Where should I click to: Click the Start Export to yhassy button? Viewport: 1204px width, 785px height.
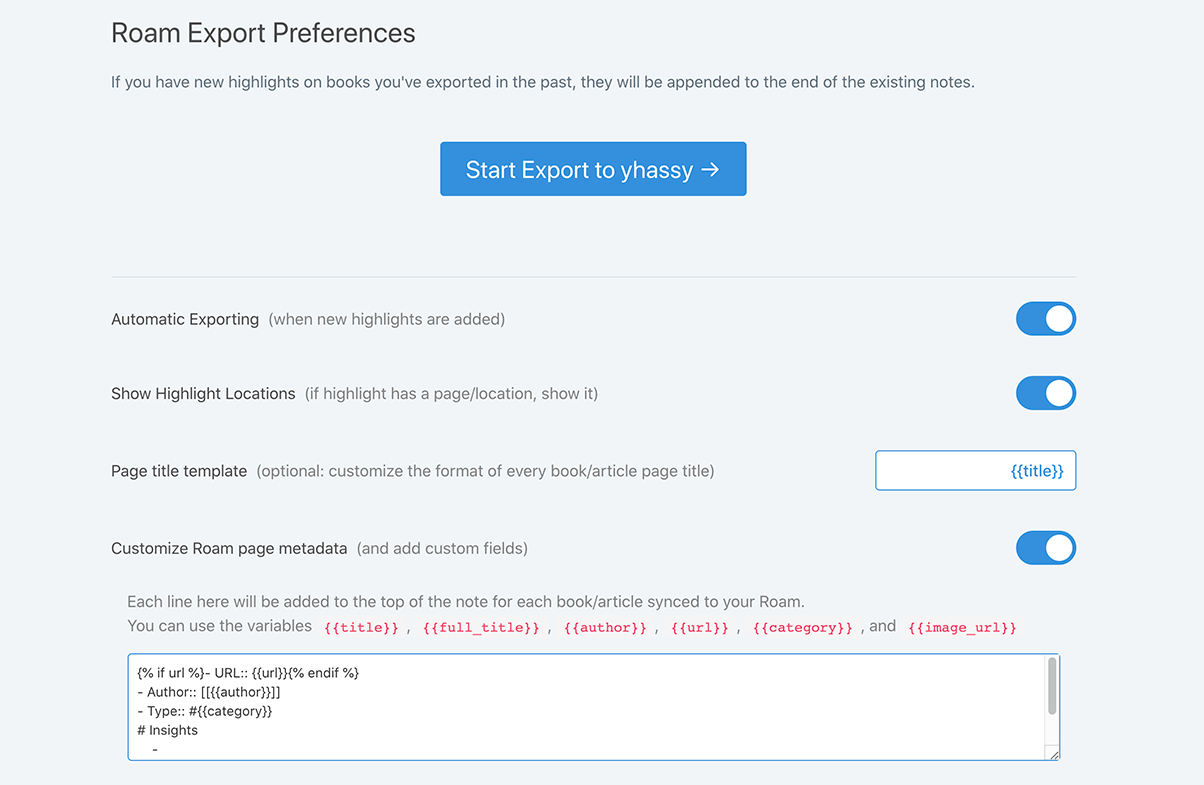[x=593, y=169]
